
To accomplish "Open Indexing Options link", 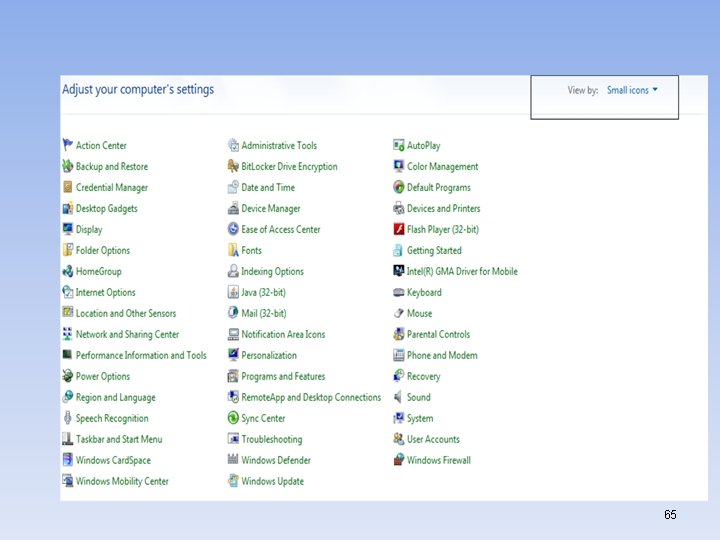I will tap(272, 271).
